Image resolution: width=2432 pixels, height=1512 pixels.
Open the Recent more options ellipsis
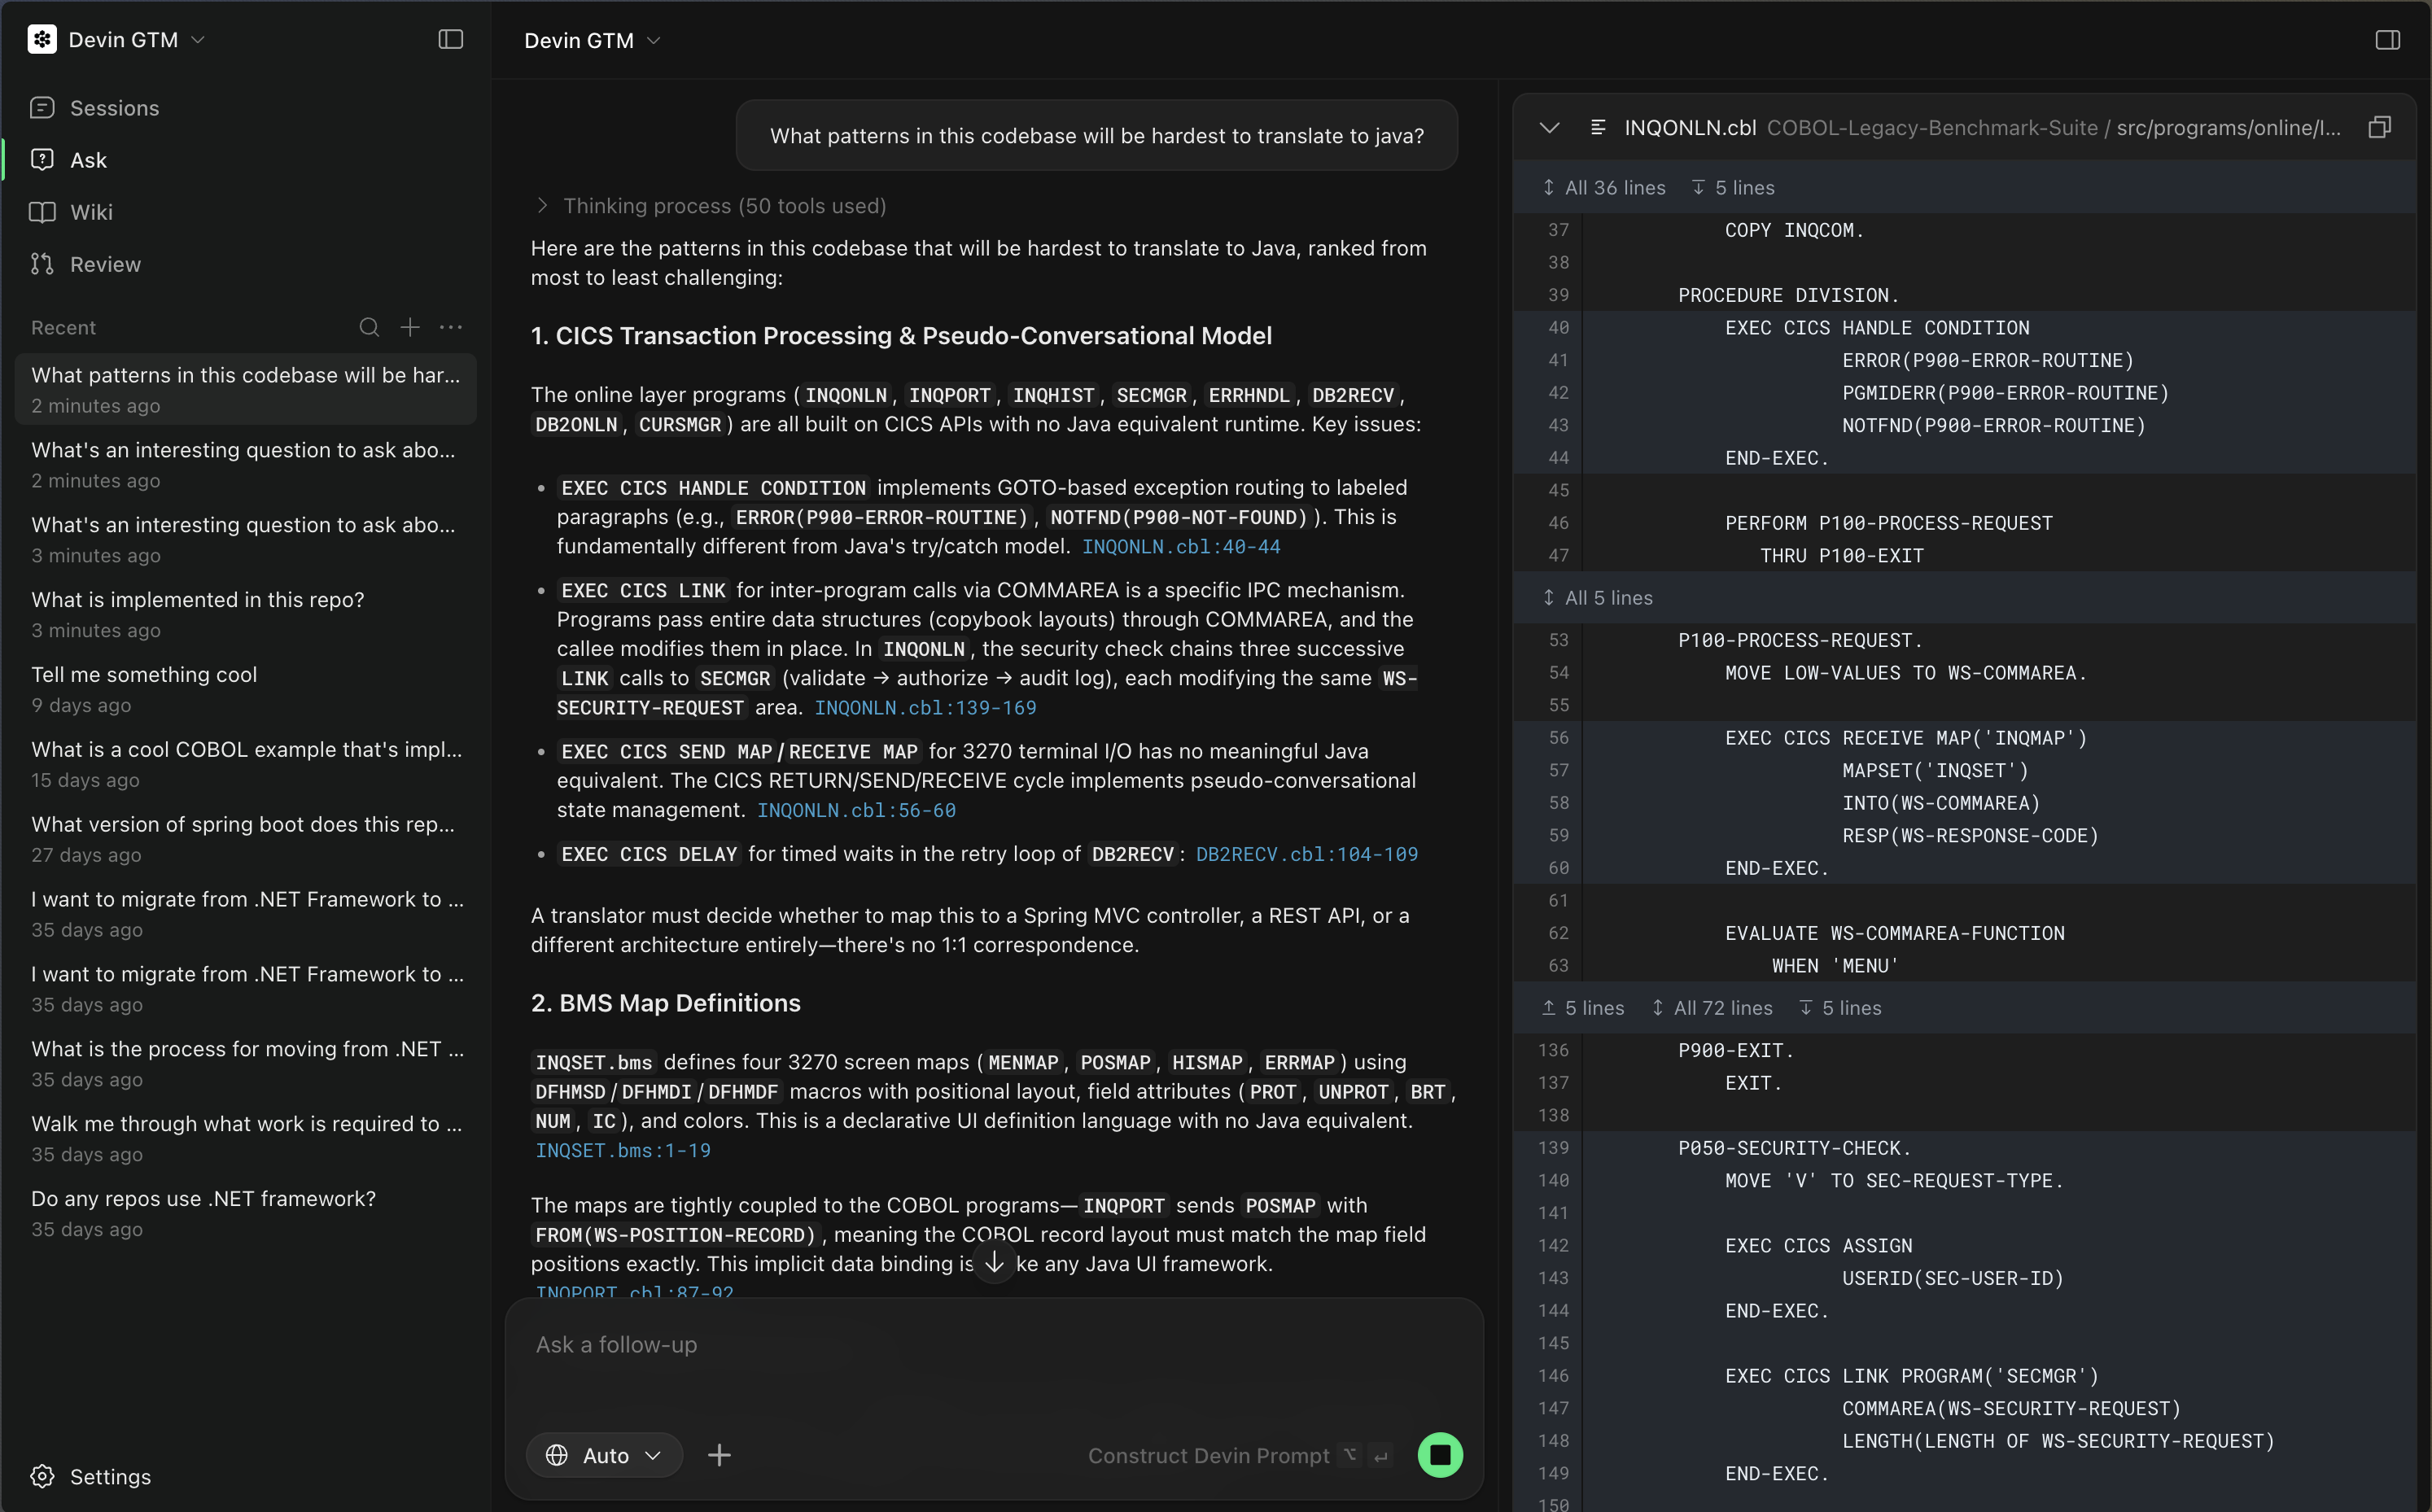[x=451, y=327]
